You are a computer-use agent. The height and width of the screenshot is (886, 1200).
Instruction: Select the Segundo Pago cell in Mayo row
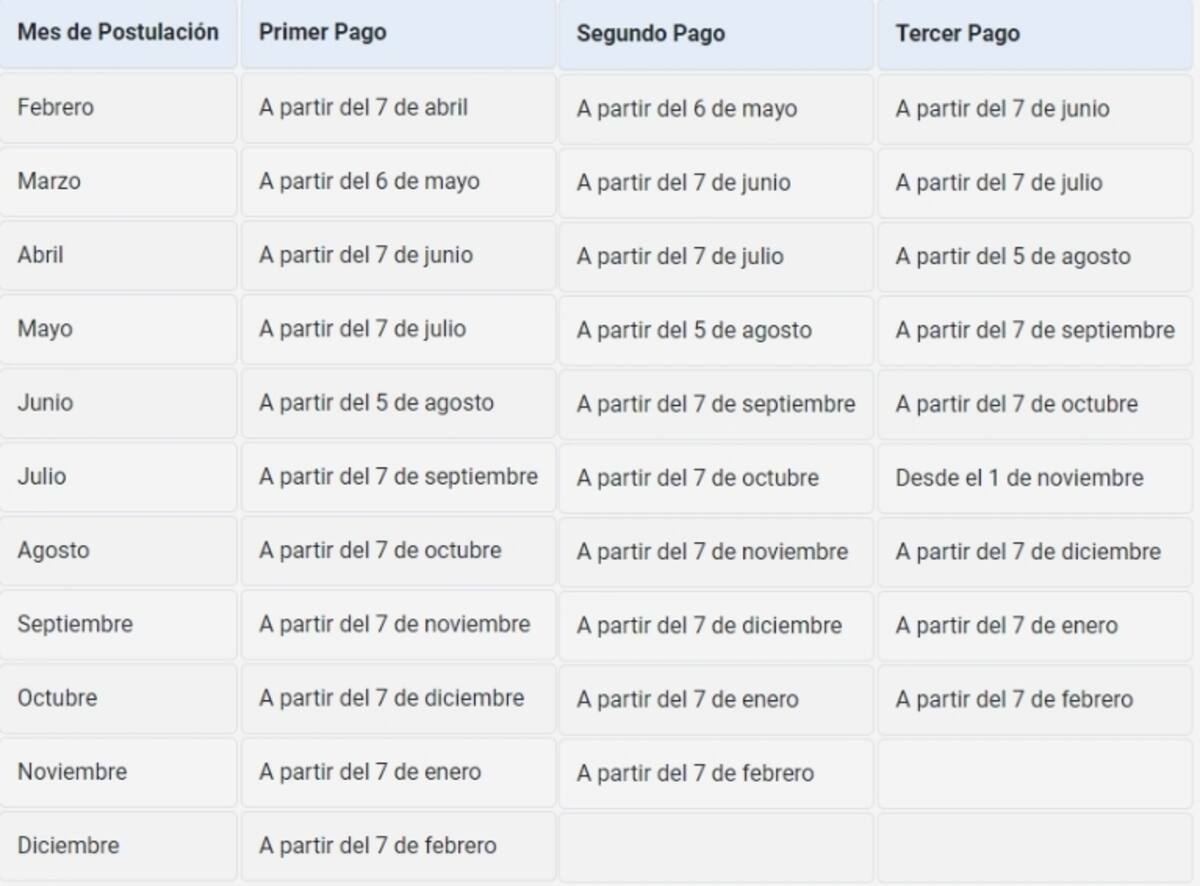pos(694,330)
